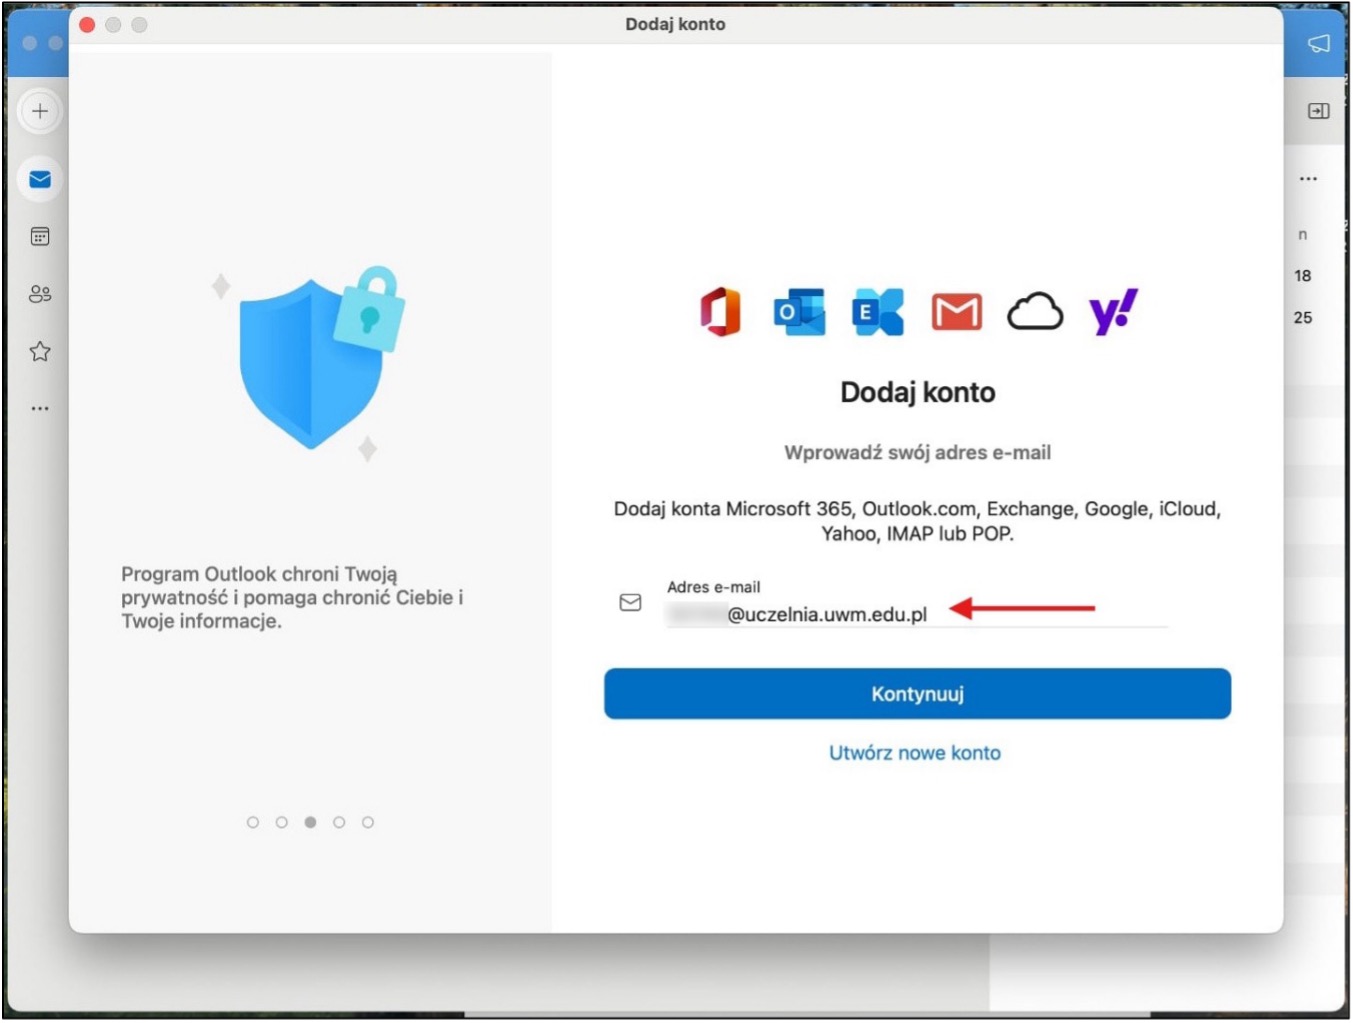Click the Outlook logo icon

pos(799,312)
